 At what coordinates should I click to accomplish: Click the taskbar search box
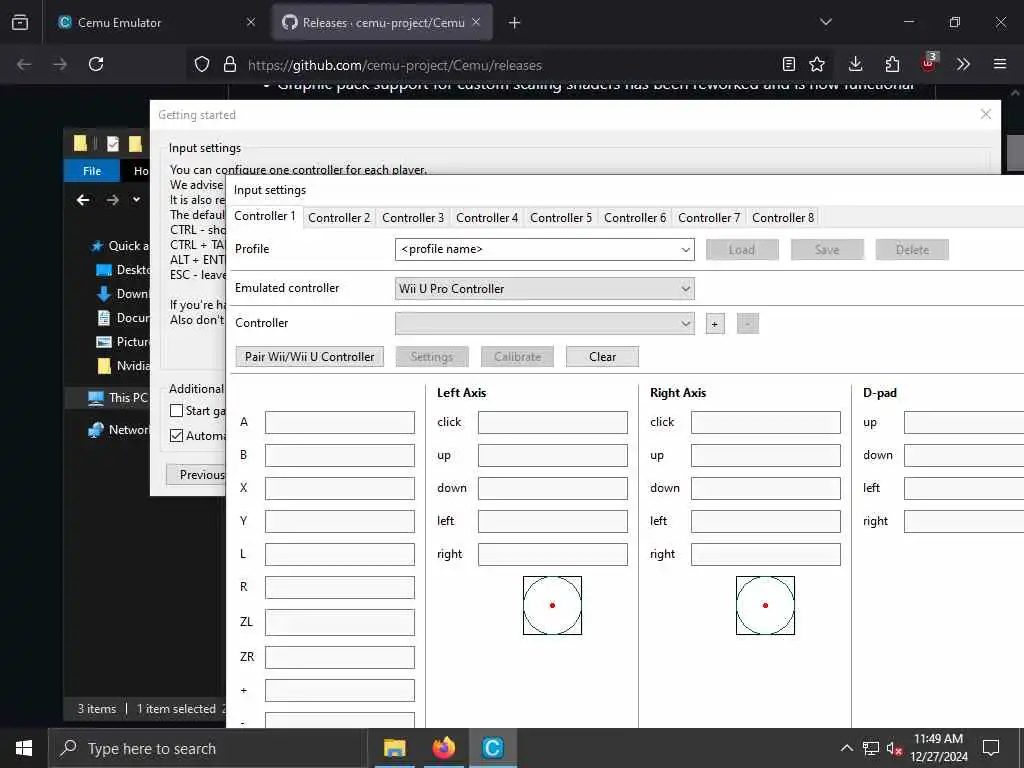pyautogui.click(x=208, y=748)
